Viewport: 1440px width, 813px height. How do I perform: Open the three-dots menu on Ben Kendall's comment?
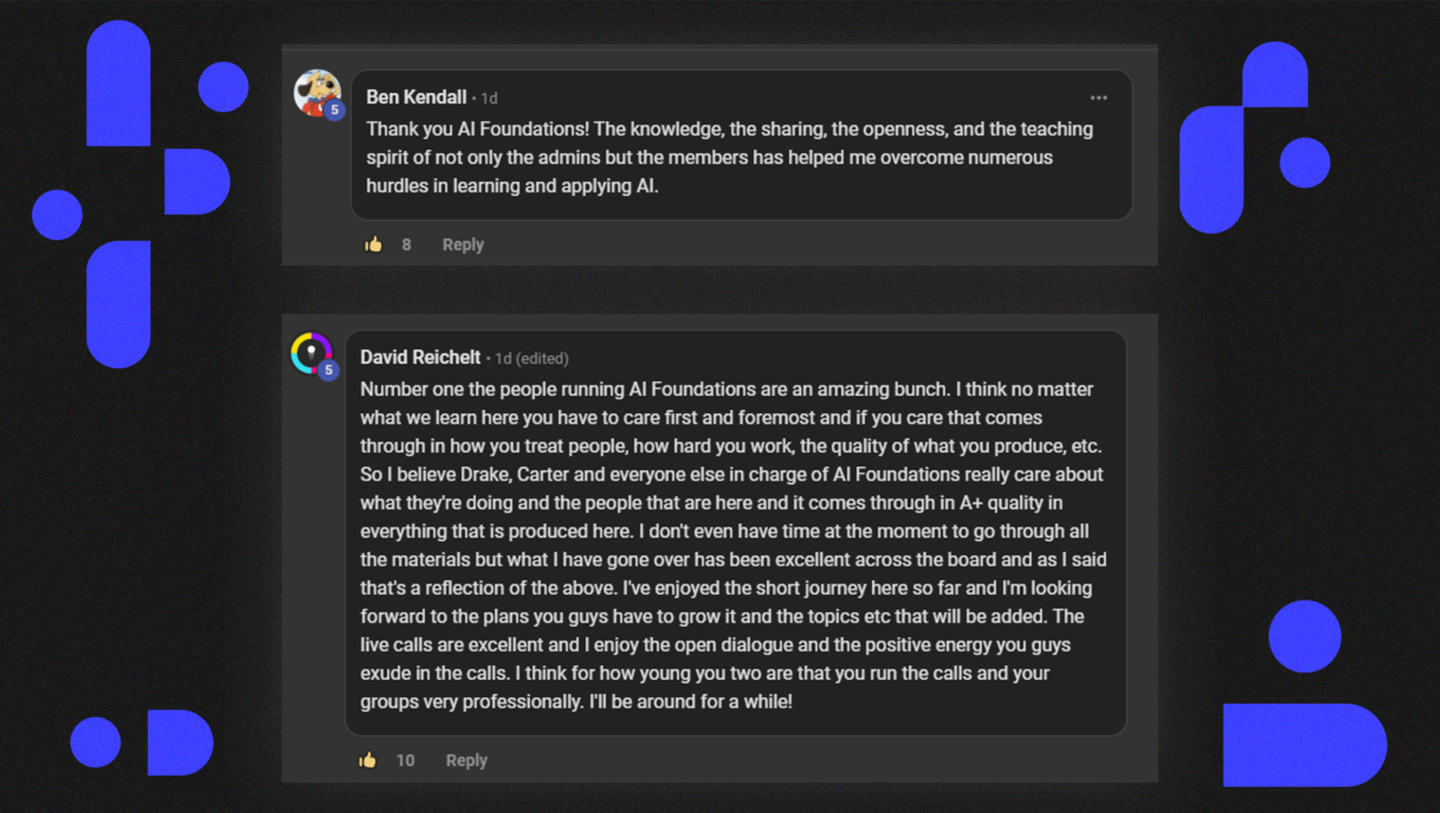pyautogui.click(x=1098, y=98)
